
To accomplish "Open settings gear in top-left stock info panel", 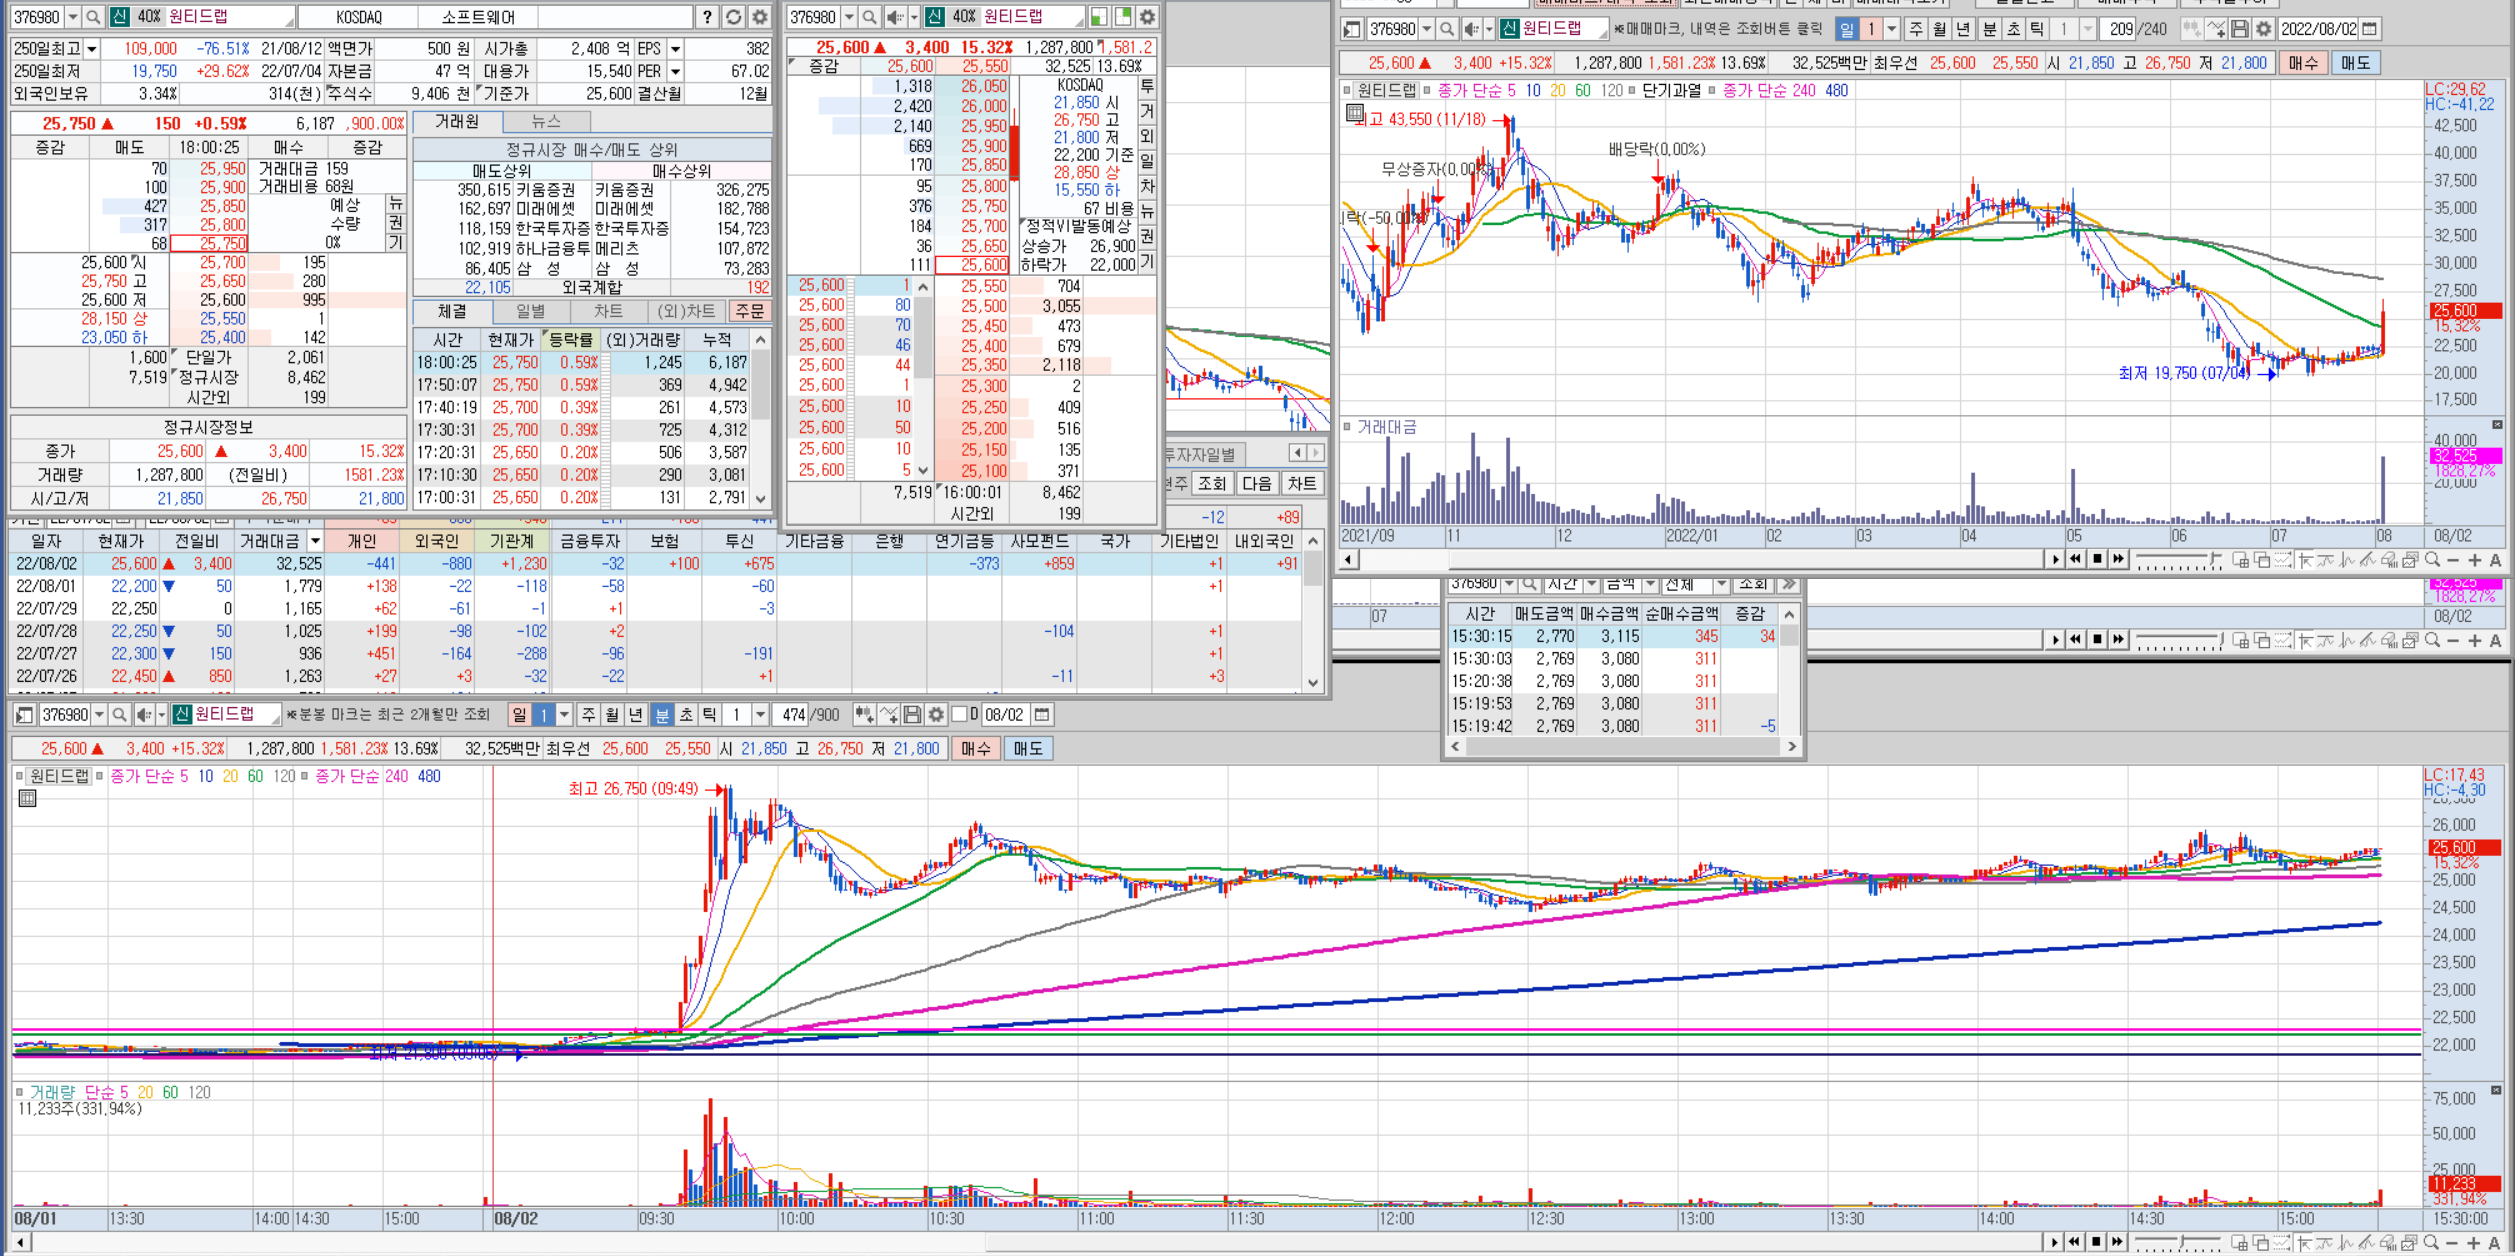I will [760, 17].
